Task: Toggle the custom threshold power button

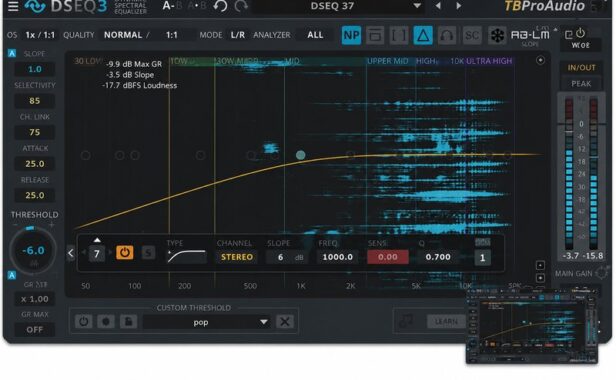Action: tap(83, 322)
